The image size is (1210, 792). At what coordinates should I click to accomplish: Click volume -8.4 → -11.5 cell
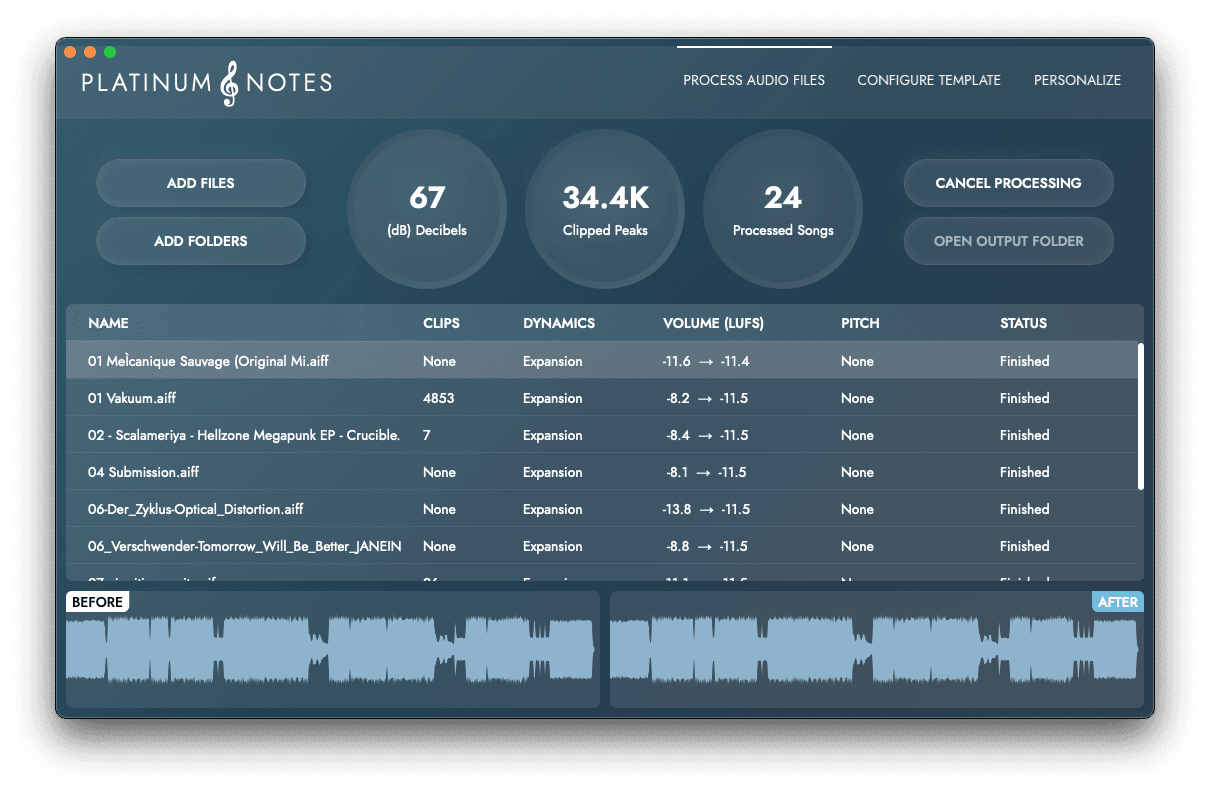707,435
